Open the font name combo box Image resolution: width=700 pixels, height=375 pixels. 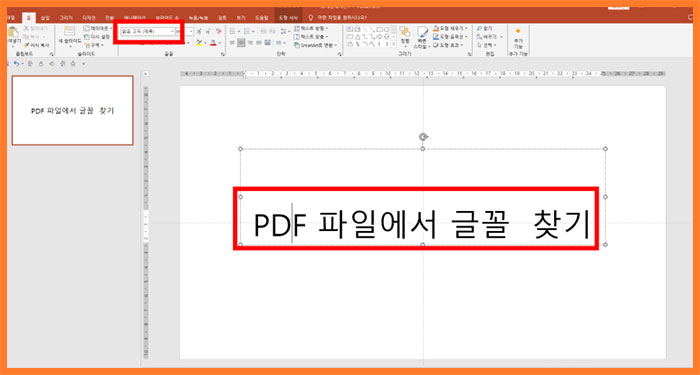pyautogui.click(x=147, y=32)
